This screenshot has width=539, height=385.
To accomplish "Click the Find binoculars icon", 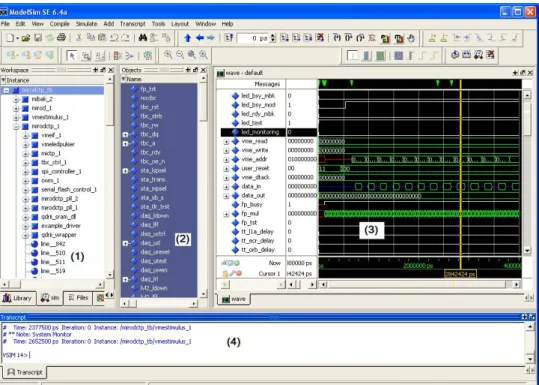I will 143,38.
